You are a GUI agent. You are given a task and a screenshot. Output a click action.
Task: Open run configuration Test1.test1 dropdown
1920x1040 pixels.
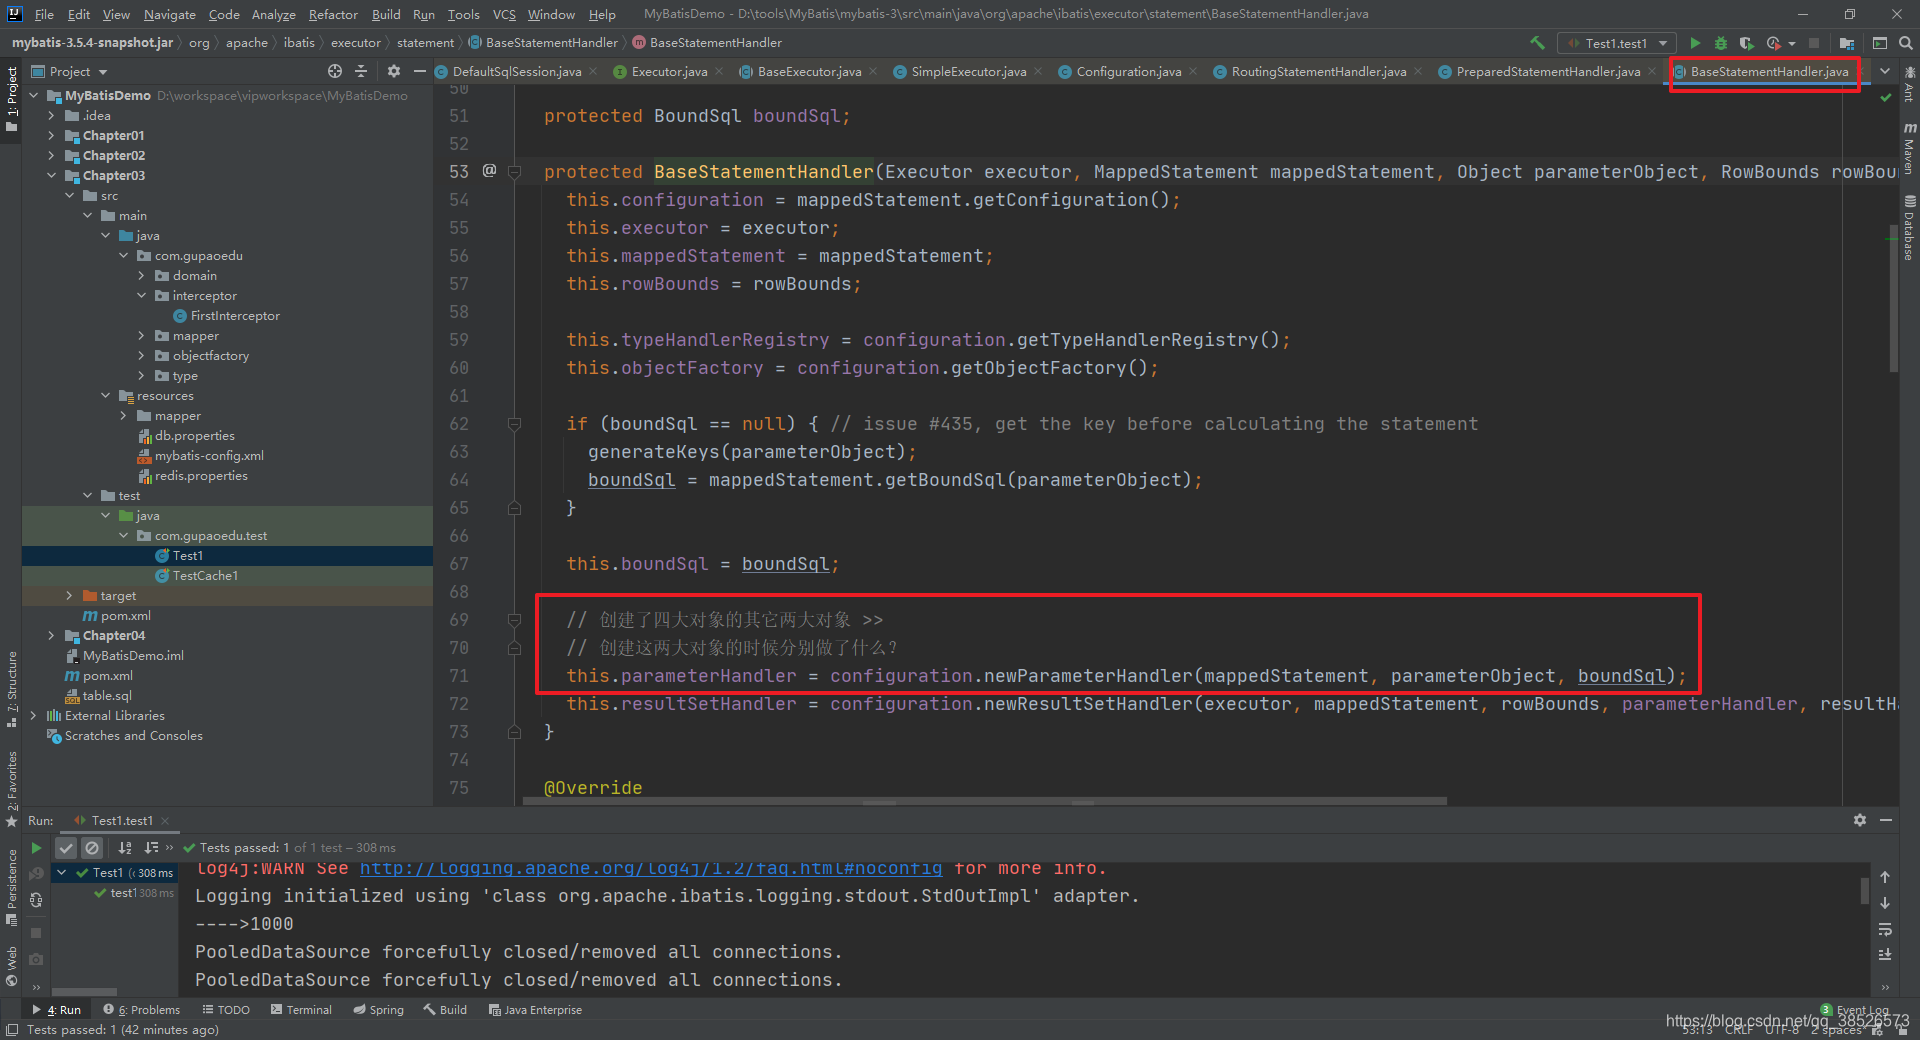[1616, 43]
